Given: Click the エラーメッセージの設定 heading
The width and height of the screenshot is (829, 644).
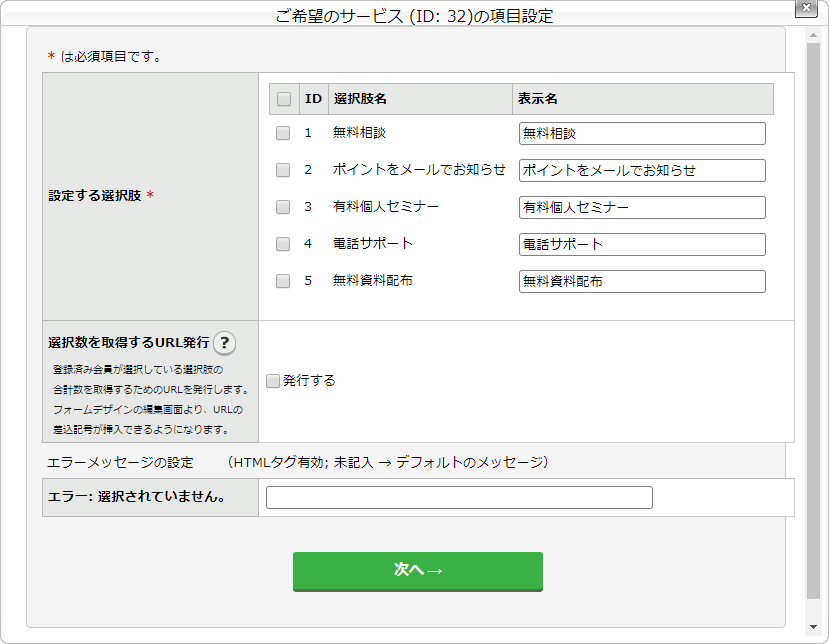Looking at the screenshot, I should pyautogui.click(x=121, y=463).
